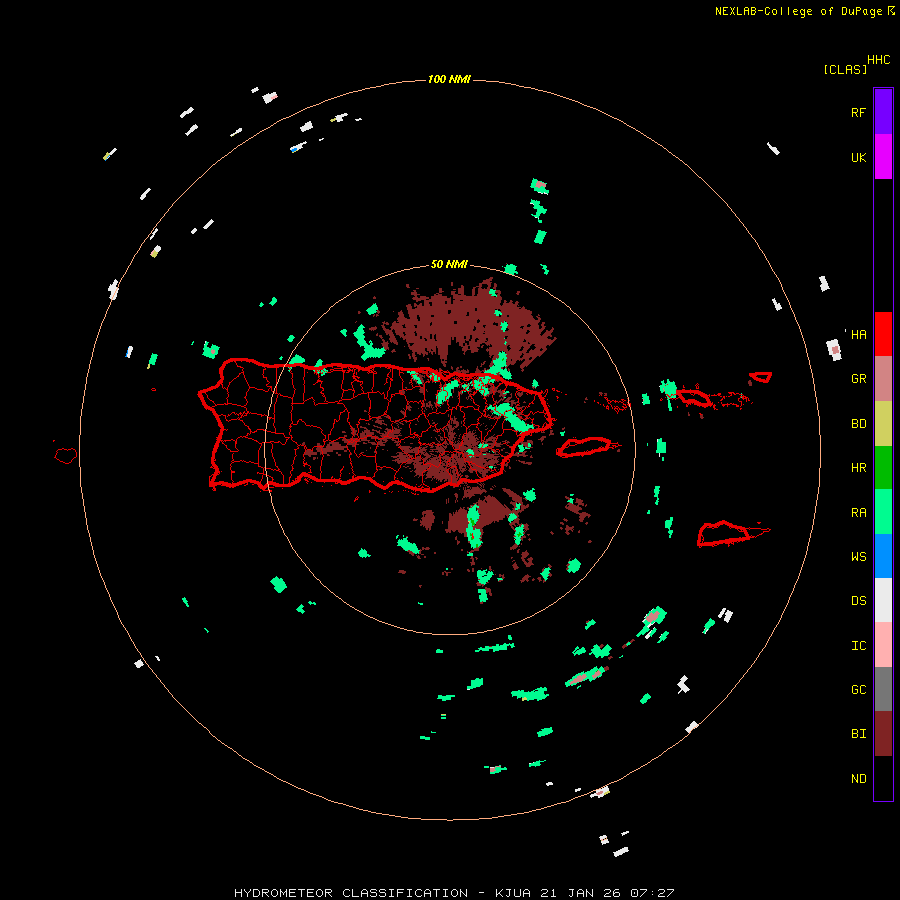Click the ND legend label
This screenshot has width=900, height=900.
(x=858, y=779)
